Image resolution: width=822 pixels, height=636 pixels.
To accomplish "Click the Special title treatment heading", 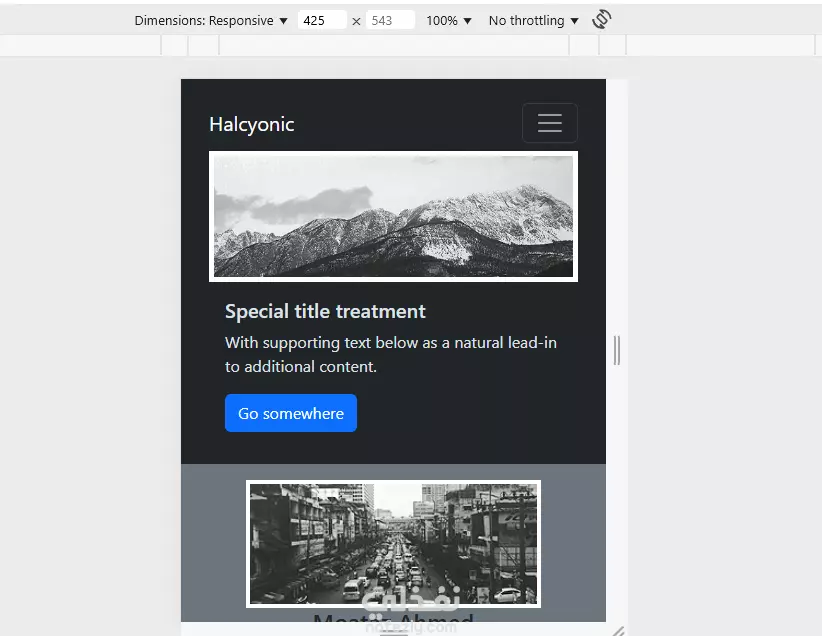I will pyautogui.click(x=325, y=311).
